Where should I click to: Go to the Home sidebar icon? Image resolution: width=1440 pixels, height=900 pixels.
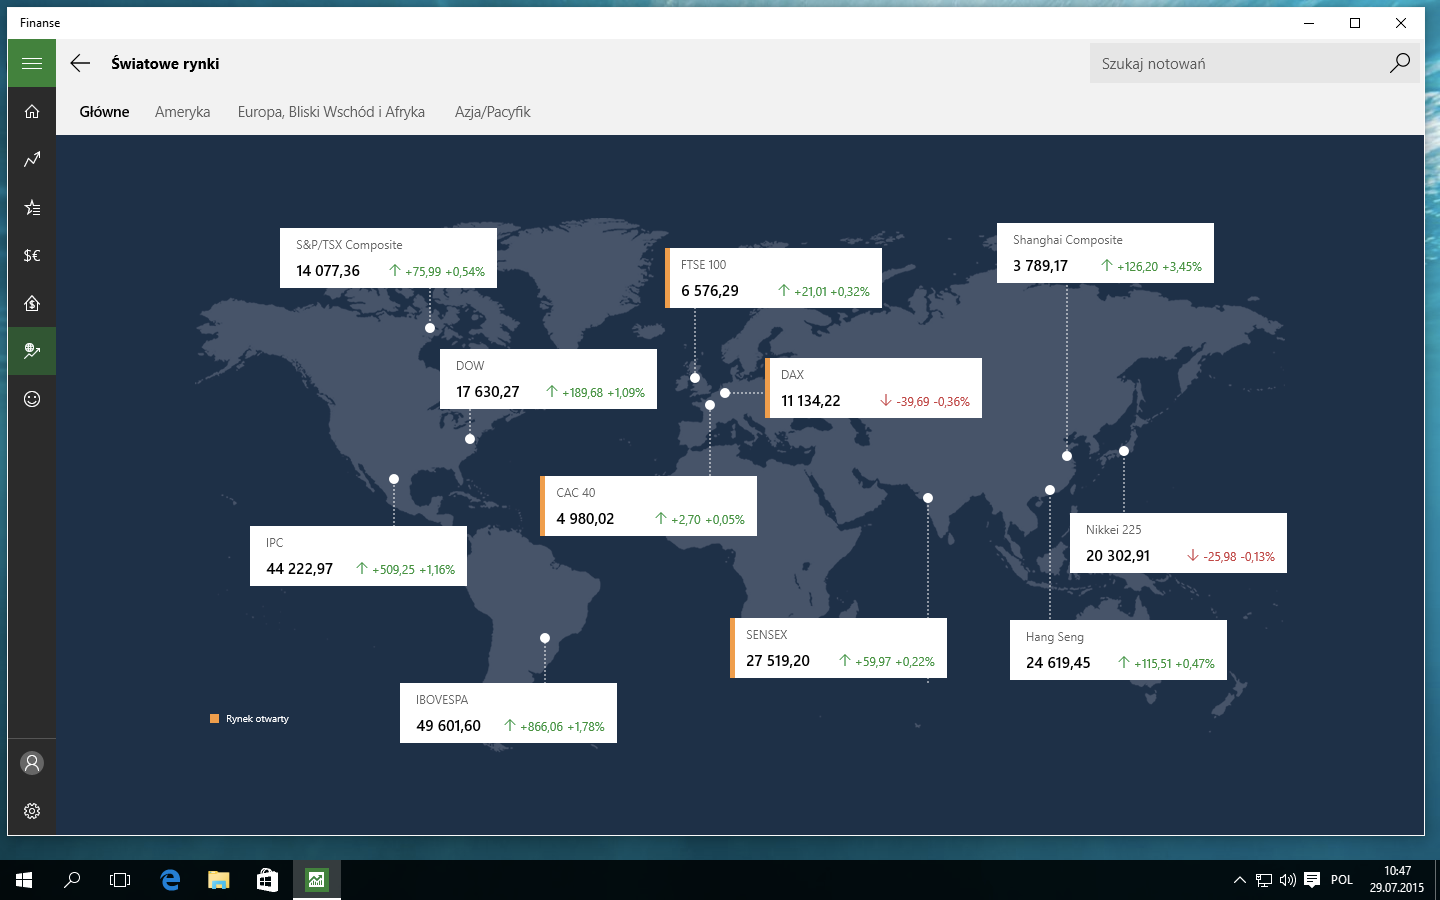click(x=32, y=111)
